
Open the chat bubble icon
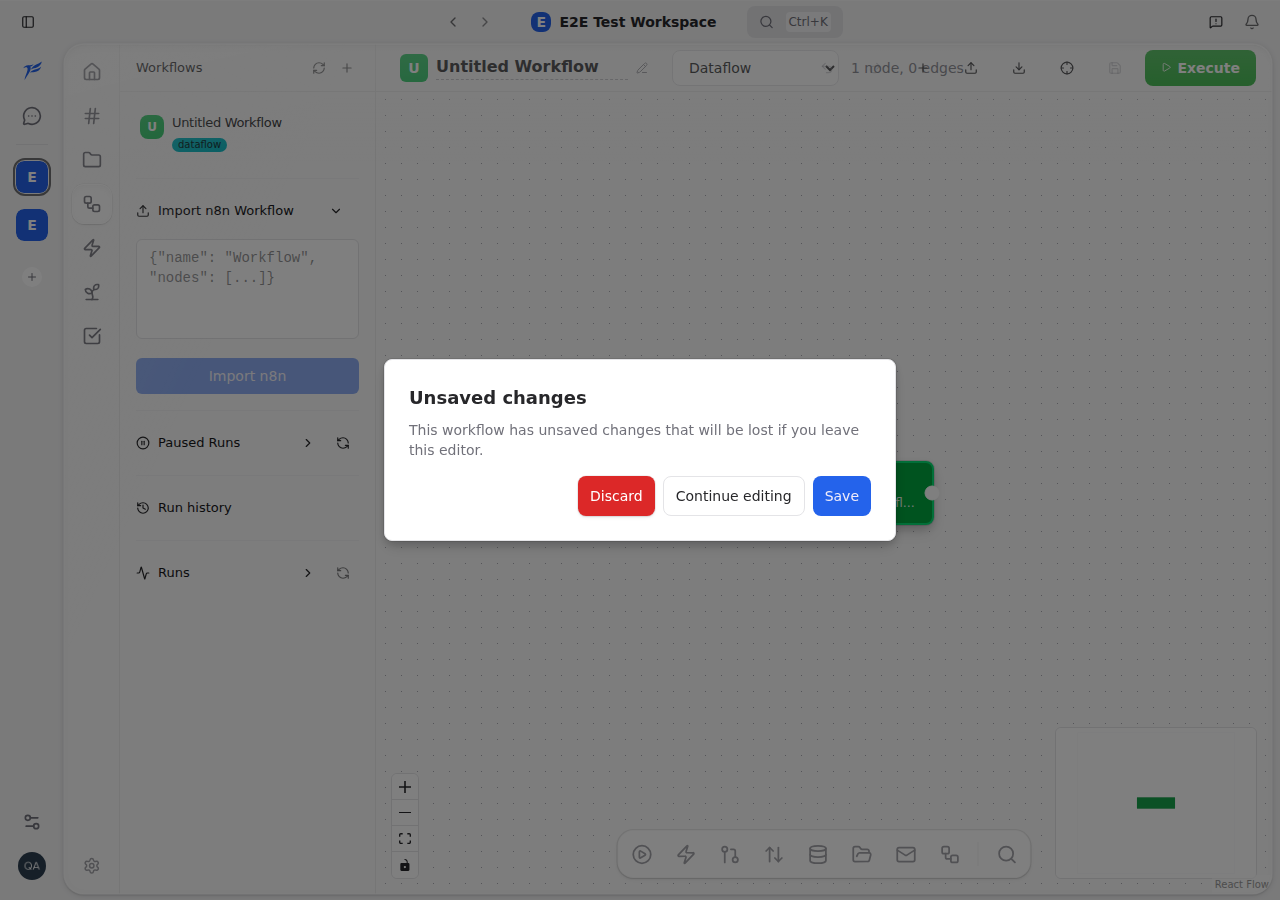click(x=32, y=116)
